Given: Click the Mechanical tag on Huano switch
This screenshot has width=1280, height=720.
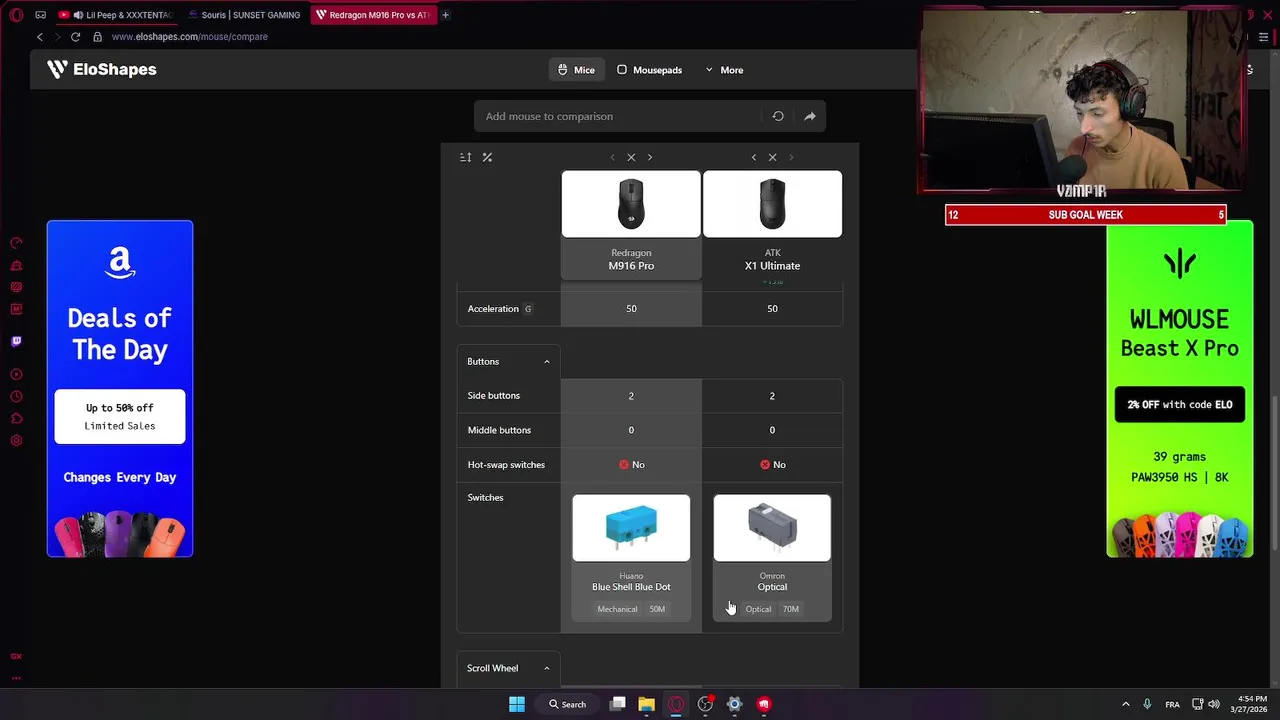Looking at the screenshot, I should tap(617, 609).
